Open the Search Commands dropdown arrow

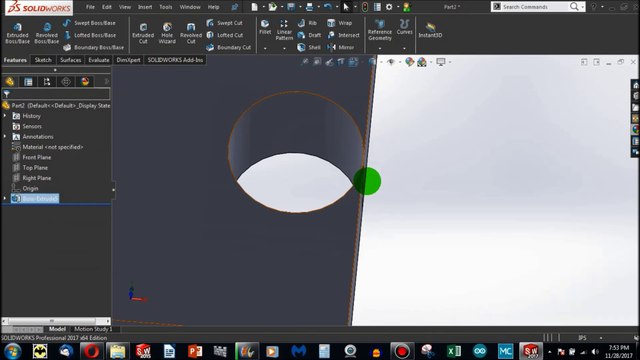(x=582, y=7)
